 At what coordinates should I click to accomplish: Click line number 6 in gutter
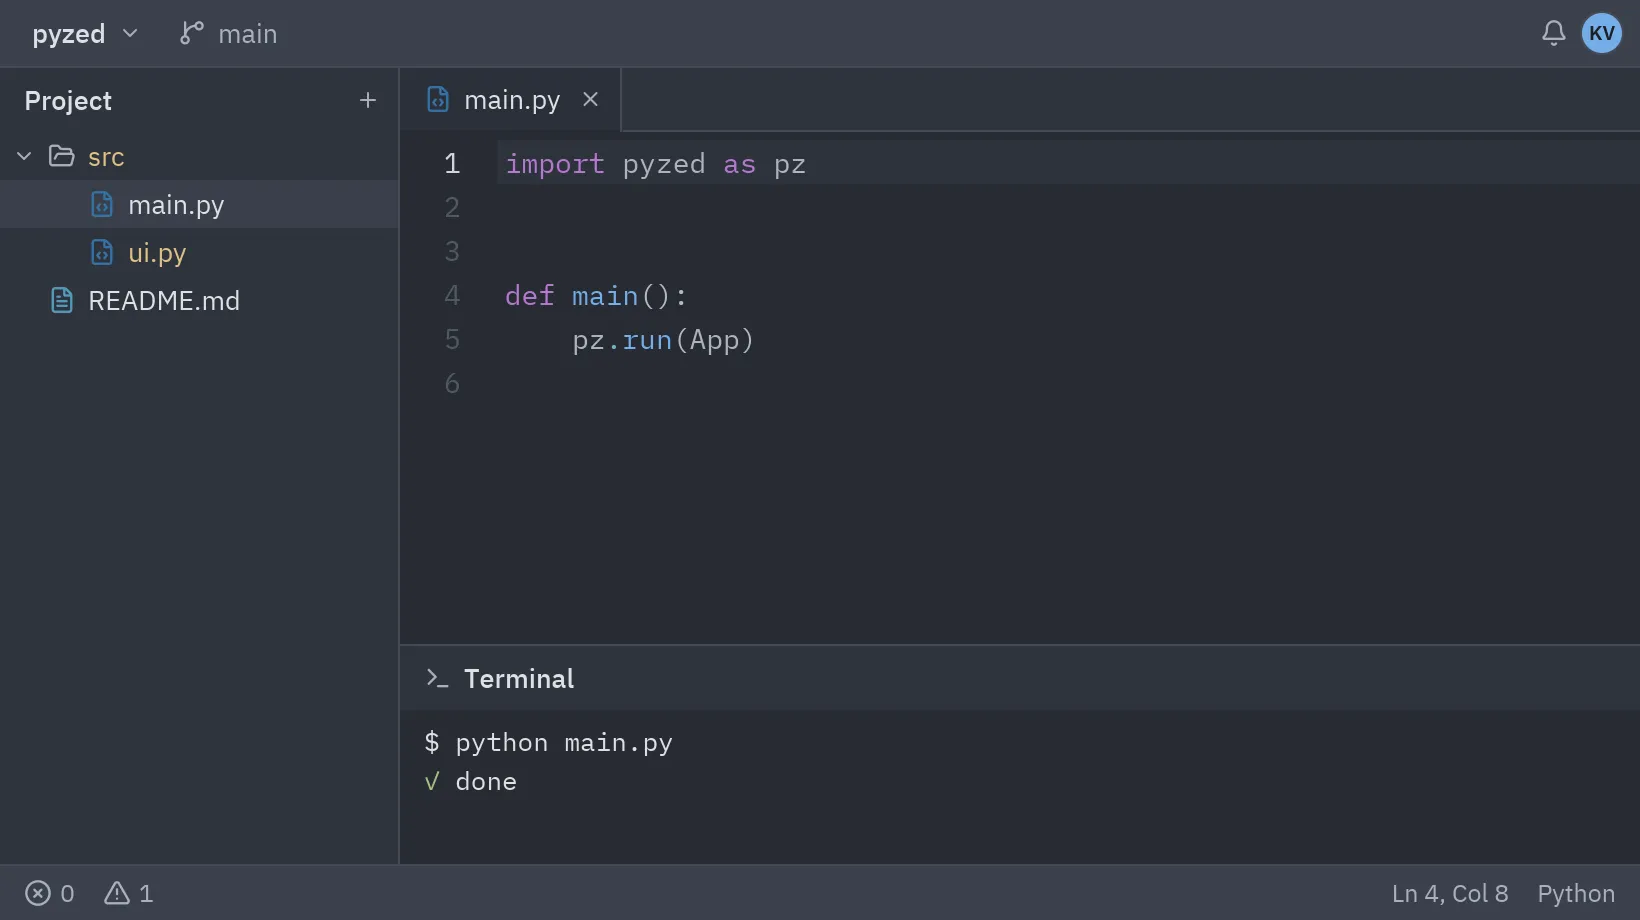point(452,383)
